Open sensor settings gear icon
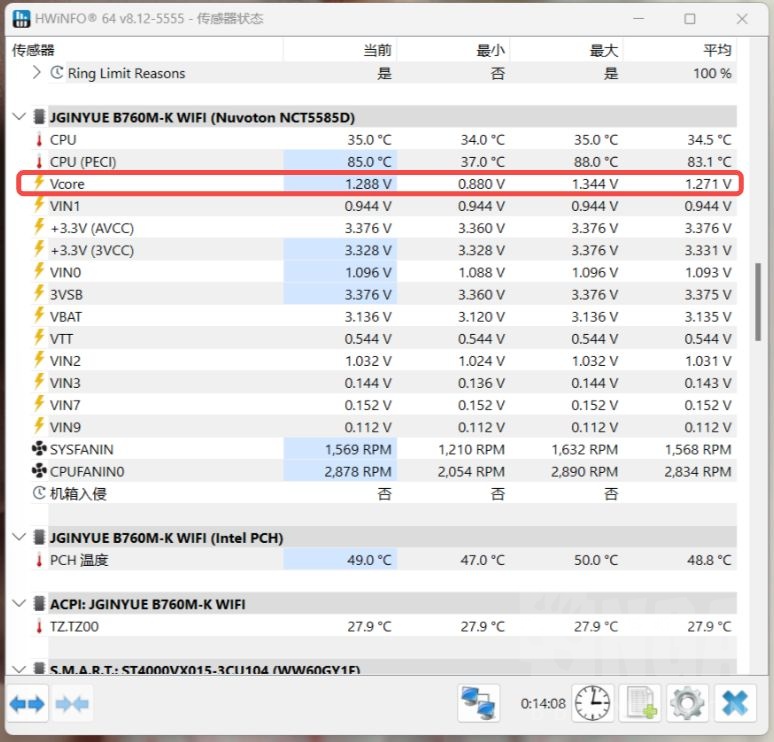Screen dimensions: 774x742 click(687, 704)
